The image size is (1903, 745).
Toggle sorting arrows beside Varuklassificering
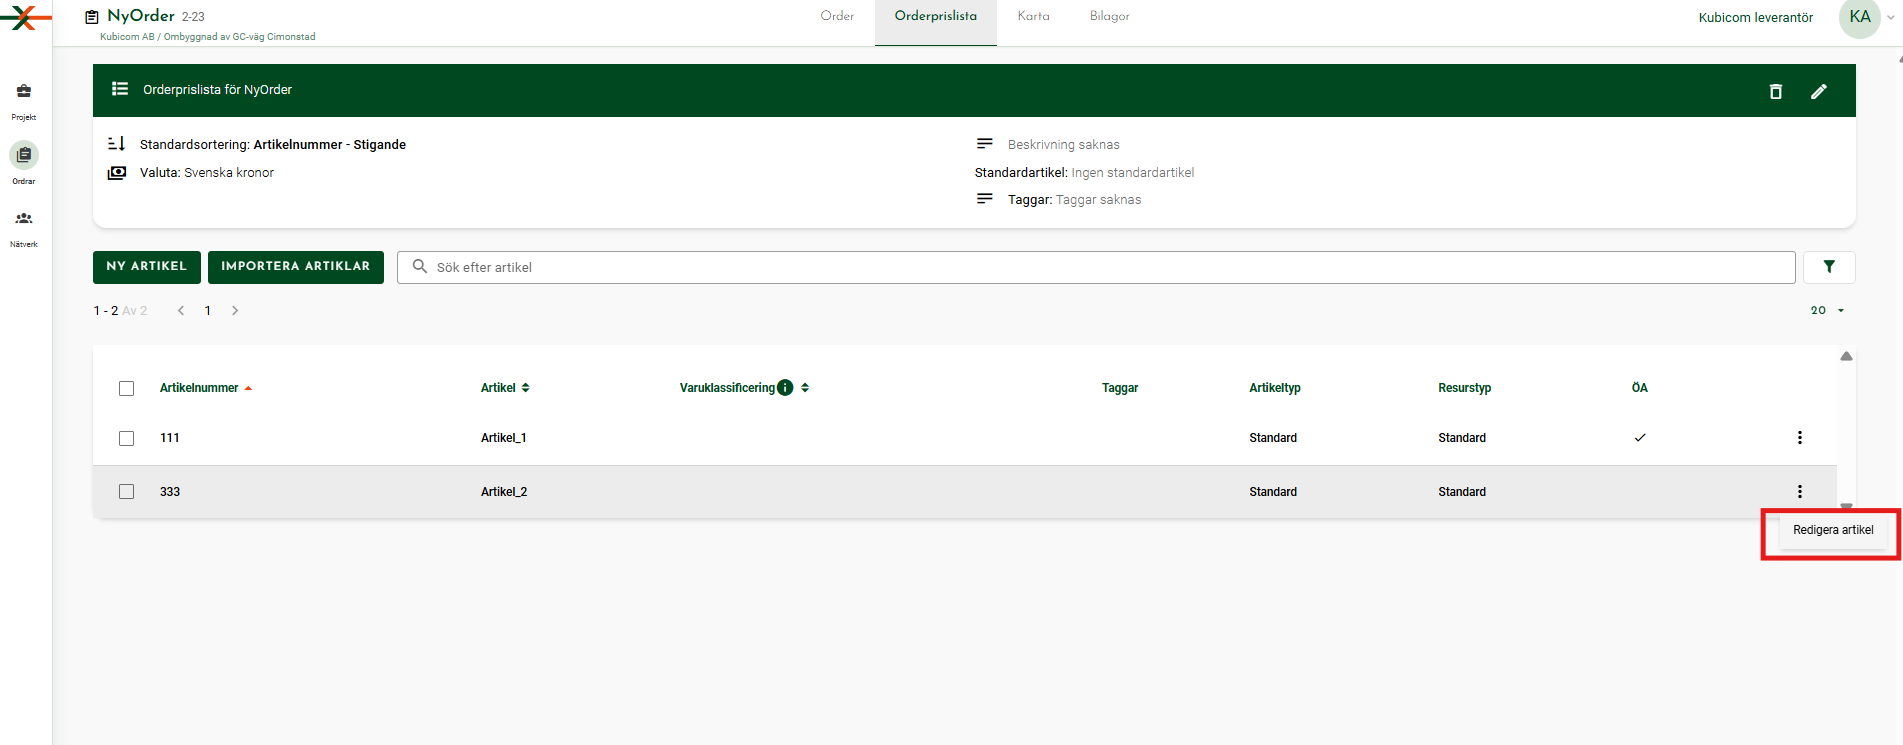[x=805, y=388]
